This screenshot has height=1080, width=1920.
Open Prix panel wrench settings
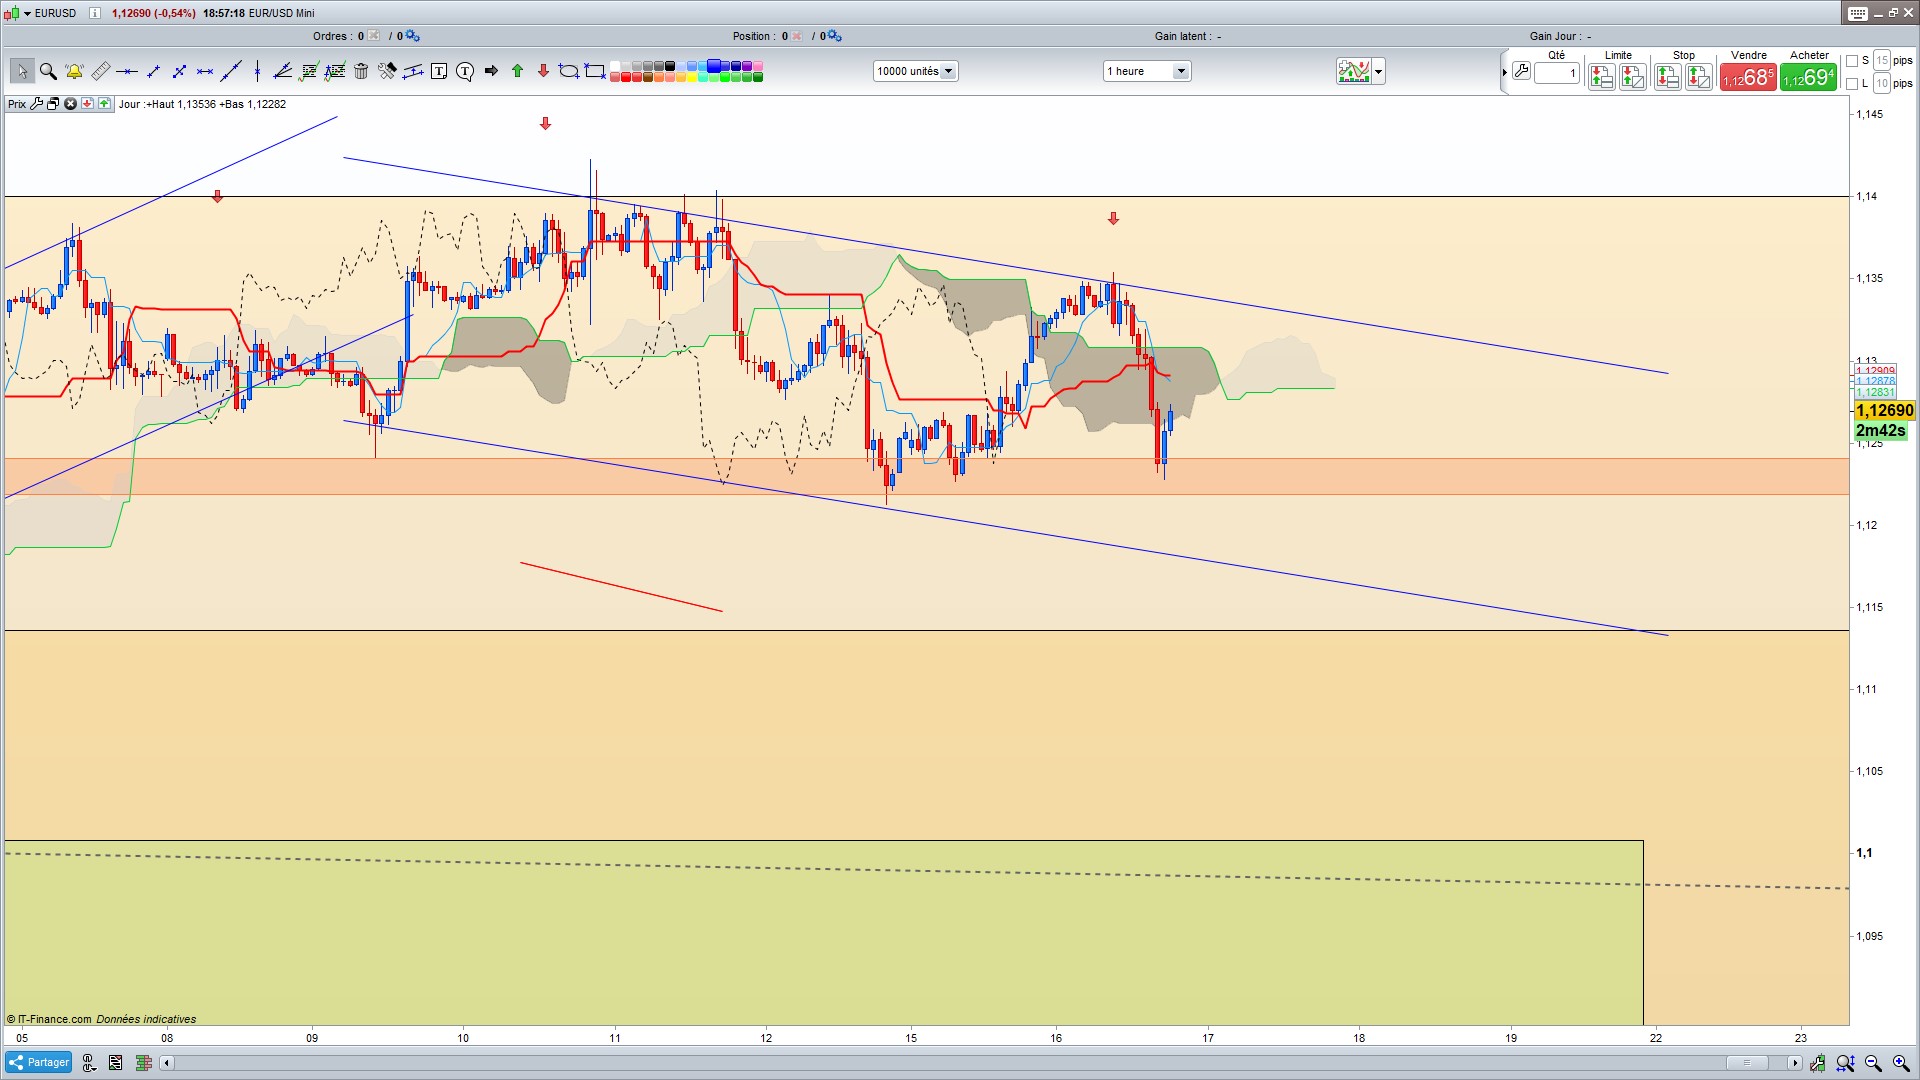[x=37, y=104]
